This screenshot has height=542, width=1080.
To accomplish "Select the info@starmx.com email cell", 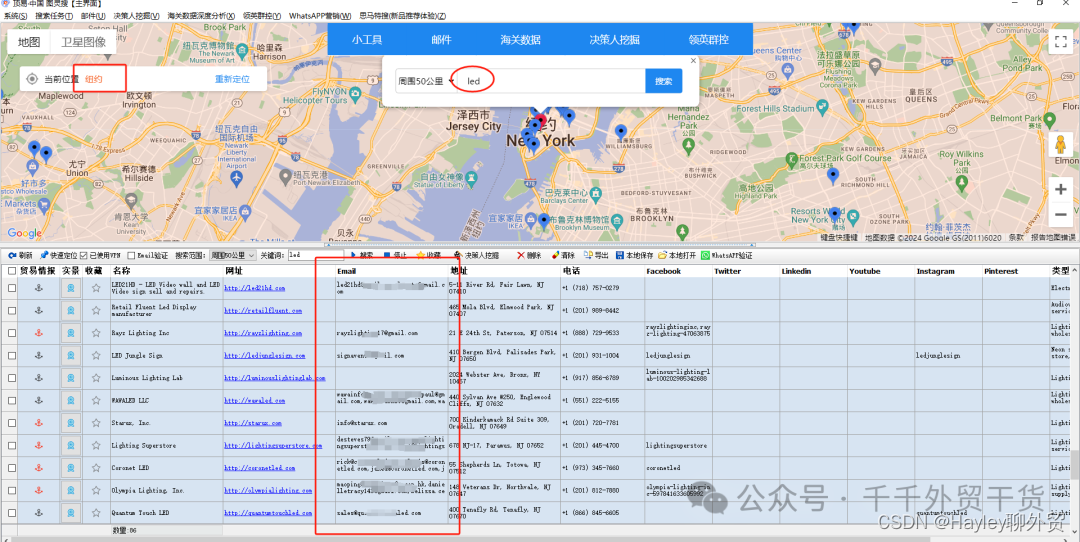I will point(391,422).
